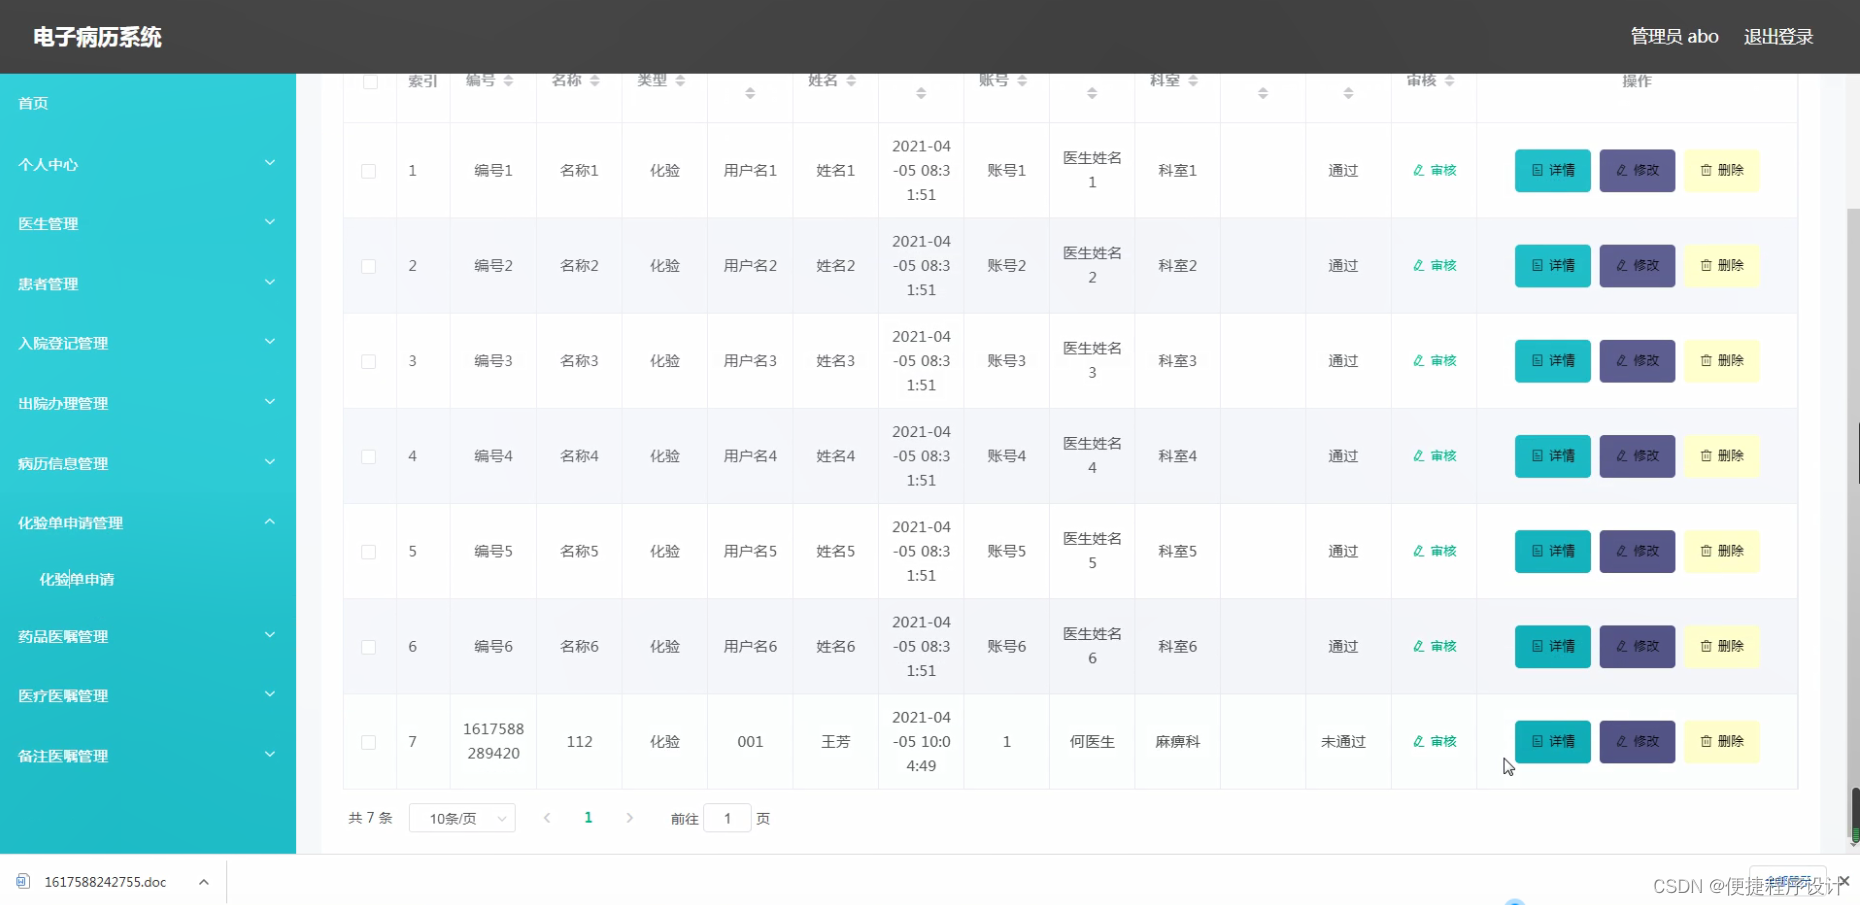Image resolution: width=1860 pixels, height=905 pixels.
Task: Click 修改 for row 编号5
Action: click(1637, 551)
